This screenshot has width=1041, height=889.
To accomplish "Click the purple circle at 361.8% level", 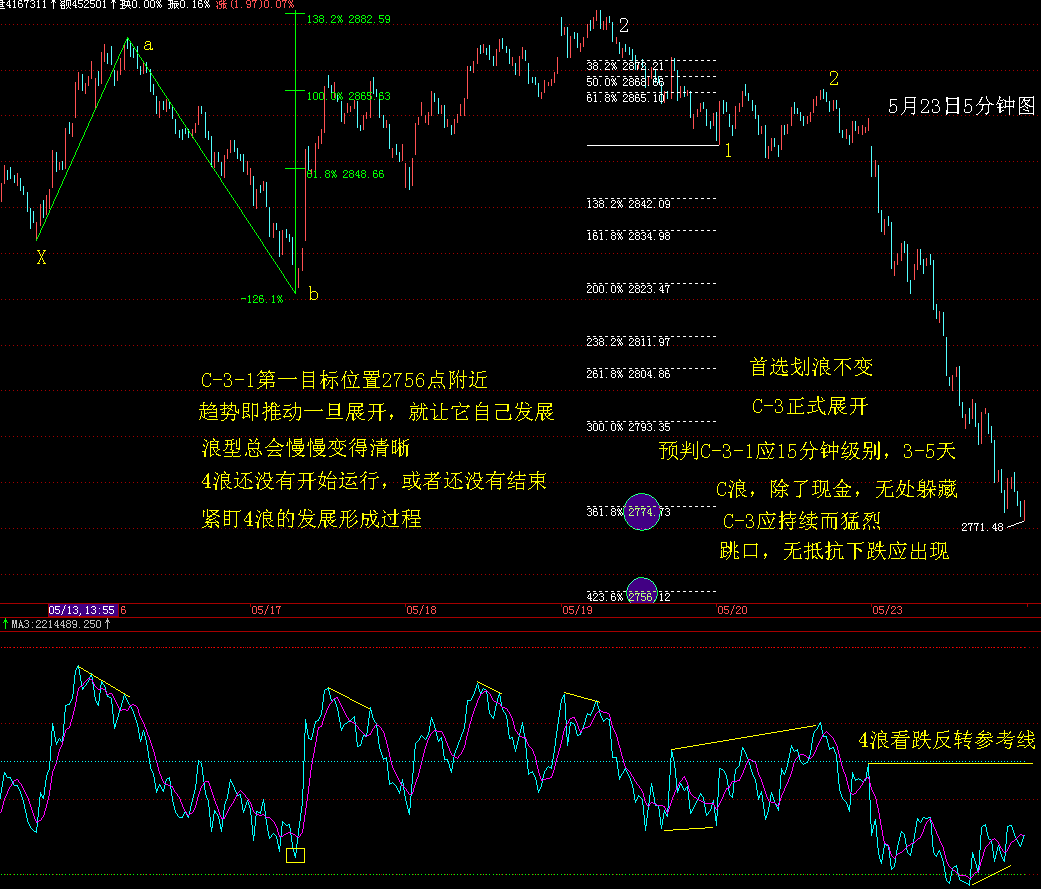I will (x=641, y=511).
